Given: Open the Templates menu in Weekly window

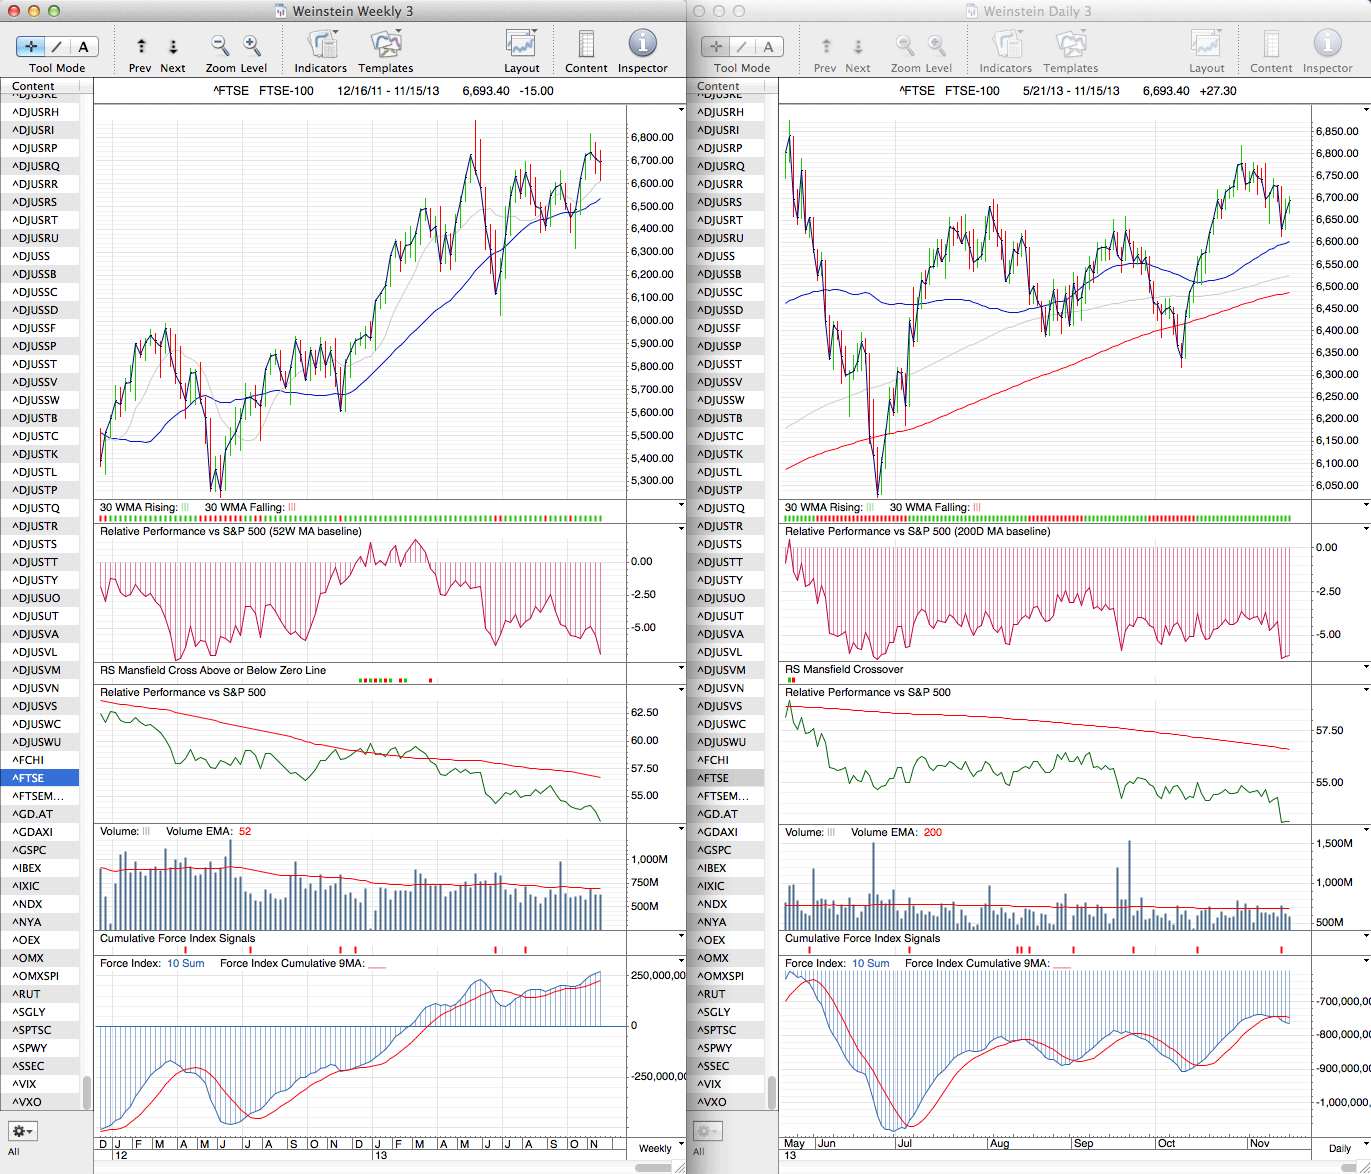Looking at the screenshot, I should (386, 45).
